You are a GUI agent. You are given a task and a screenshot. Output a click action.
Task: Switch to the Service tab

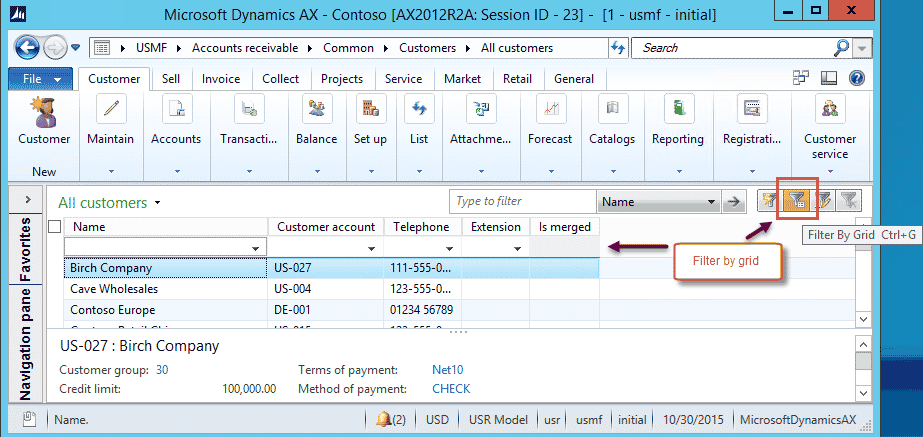click(403, 79)
